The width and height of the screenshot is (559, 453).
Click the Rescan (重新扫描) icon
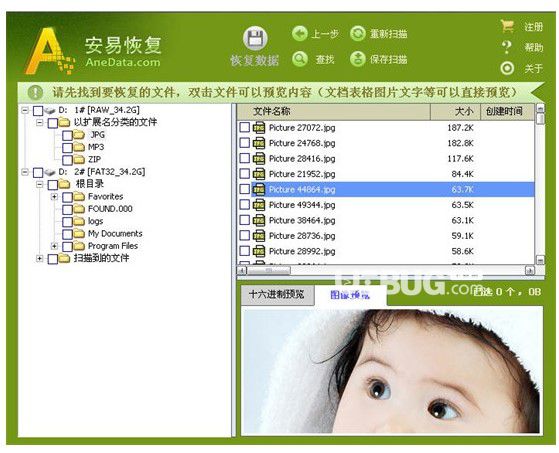tap(358, 34)
